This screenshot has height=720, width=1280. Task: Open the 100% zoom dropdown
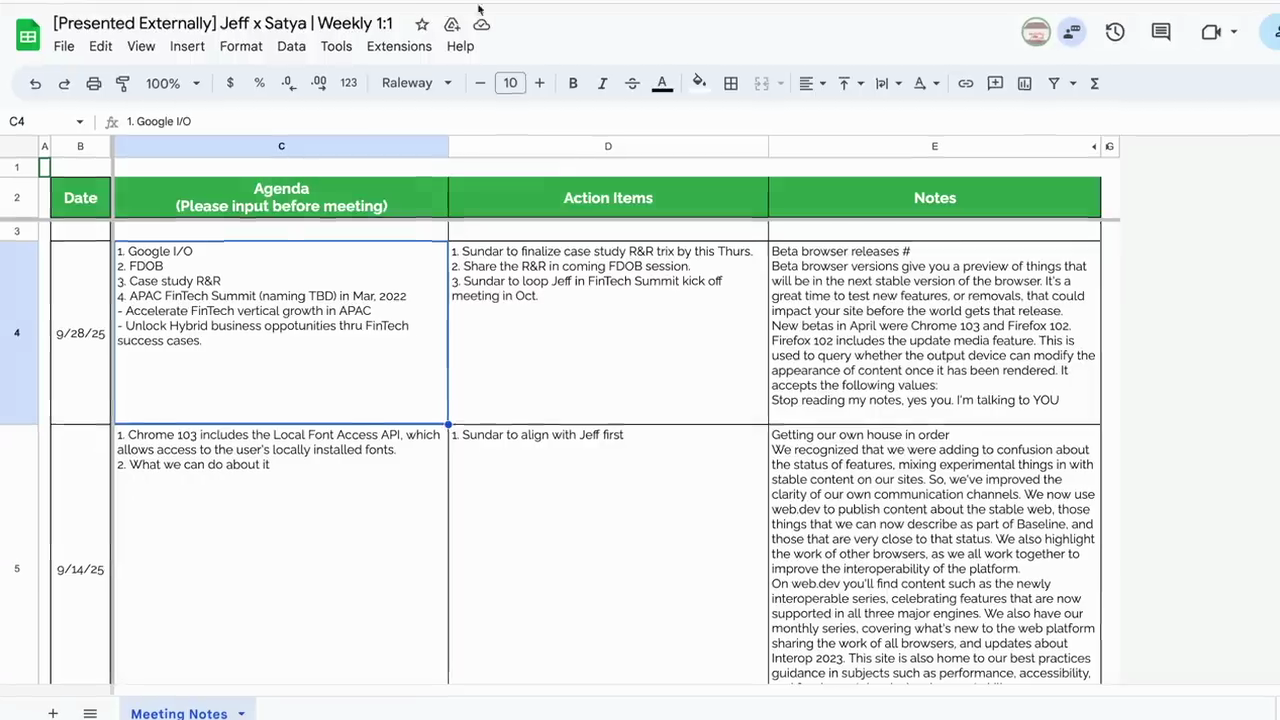click(x=173, y=83)
